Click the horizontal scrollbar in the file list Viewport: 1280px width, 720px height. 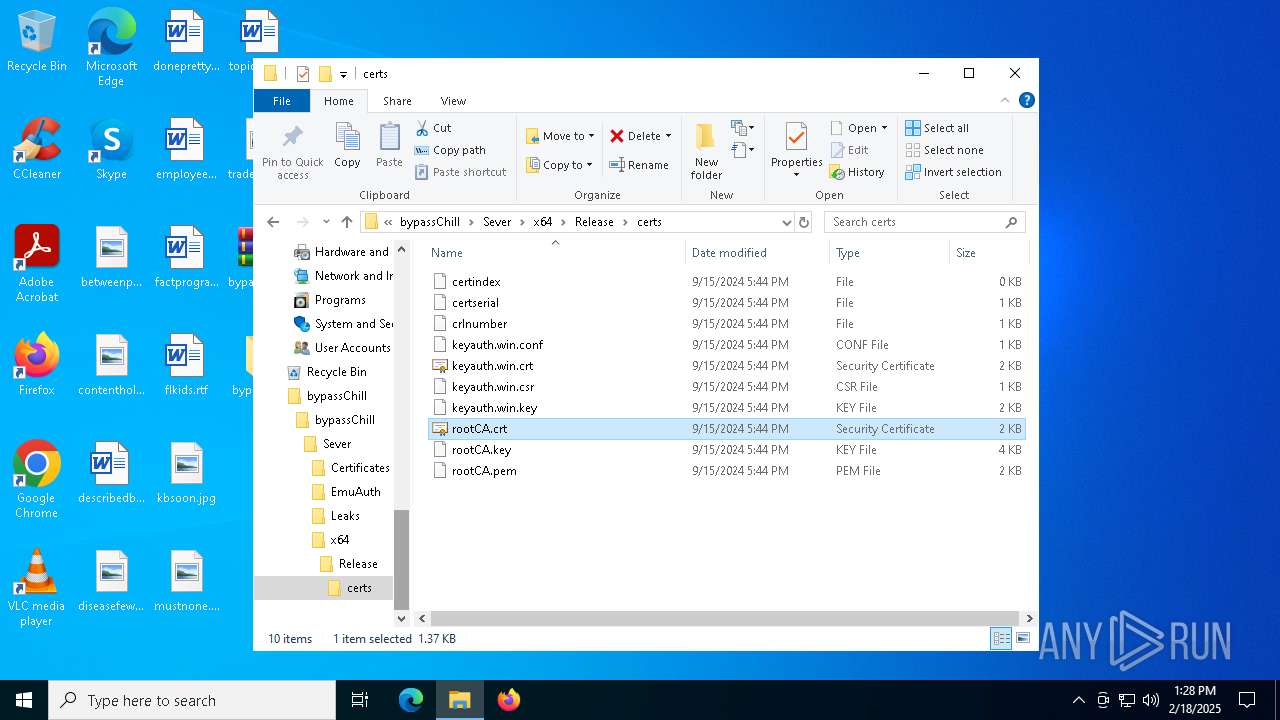coord(725,619)
